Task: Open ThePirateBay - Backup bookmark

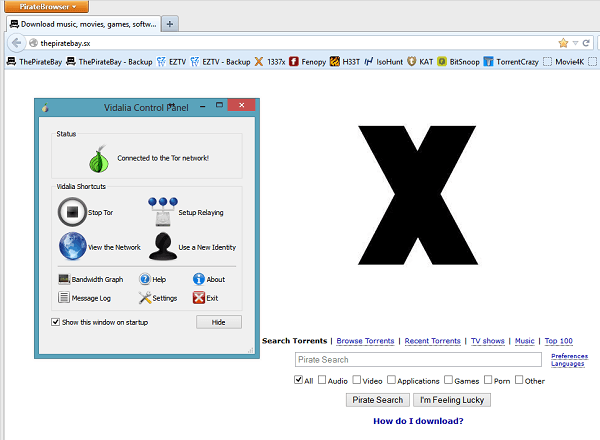Action: (109, 62)
